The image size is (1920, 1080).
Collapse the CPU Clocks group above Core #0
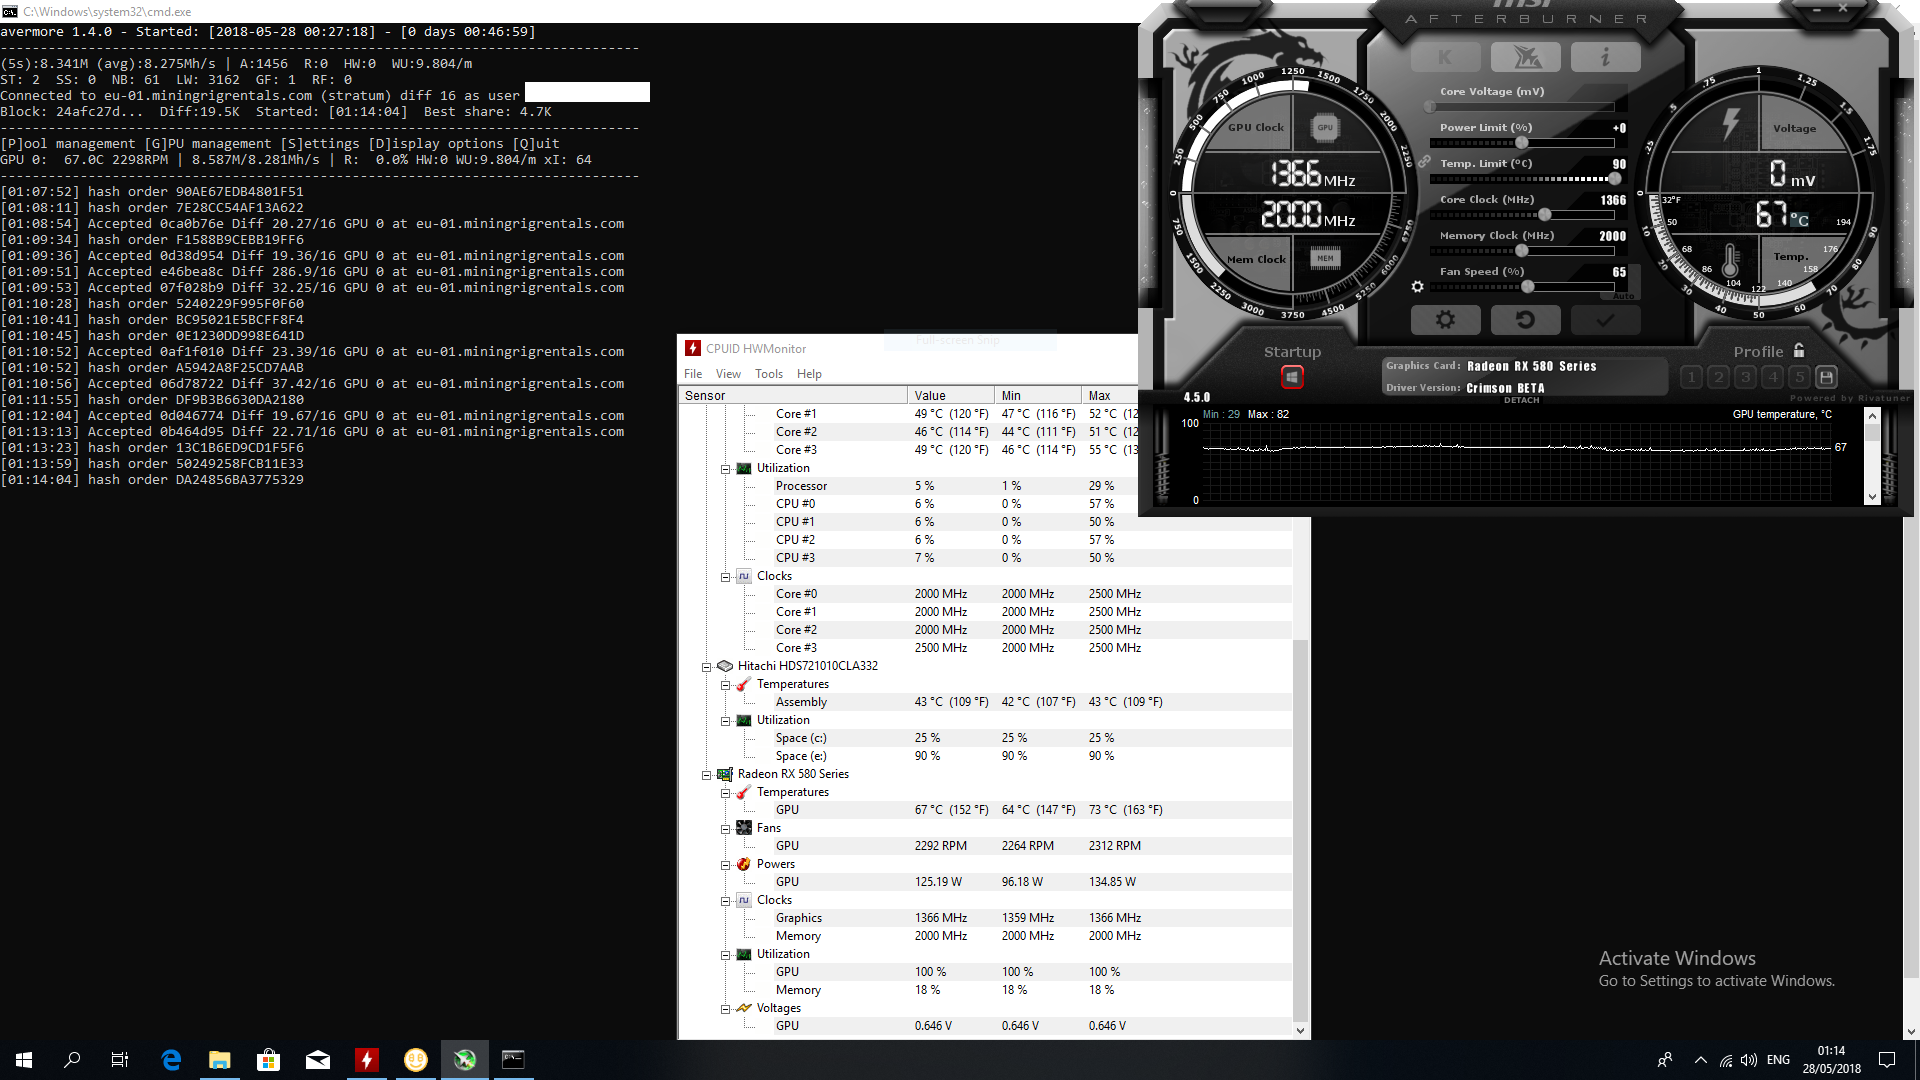(726, 577)
